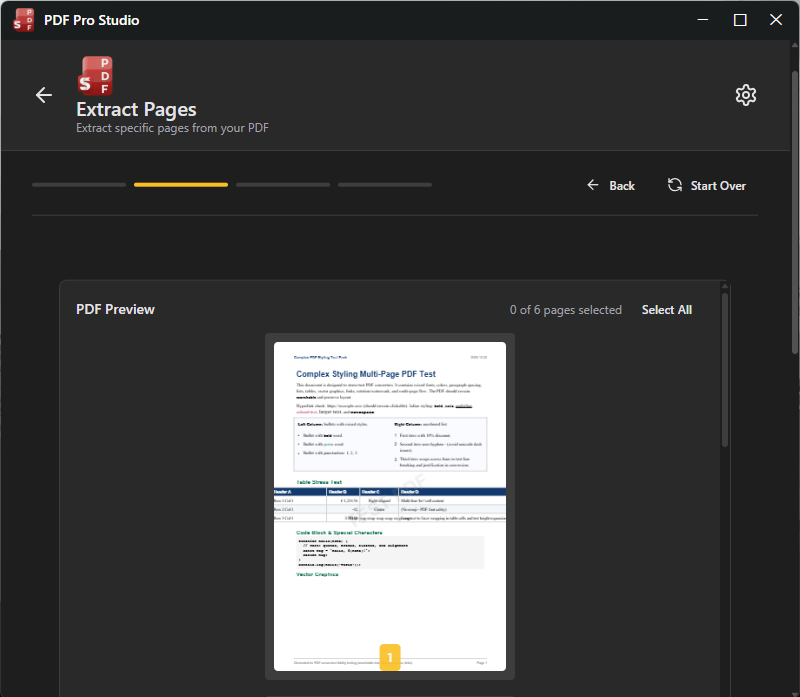Image resolution: width=800 pixels, height=697 pixels.
Task: Select the page 1 thumbnail
Action: click(x=390, y=506)
